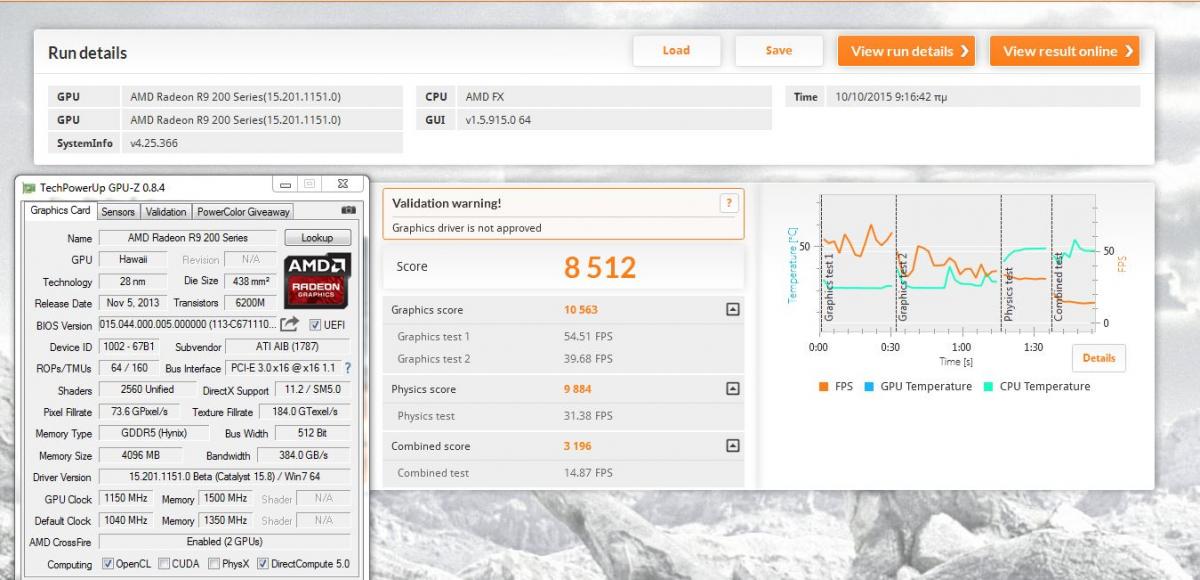The image size is (1200, 580).
Task: Click the BIOS share export icon in GPU-Z
Action: tap(289, 324)
